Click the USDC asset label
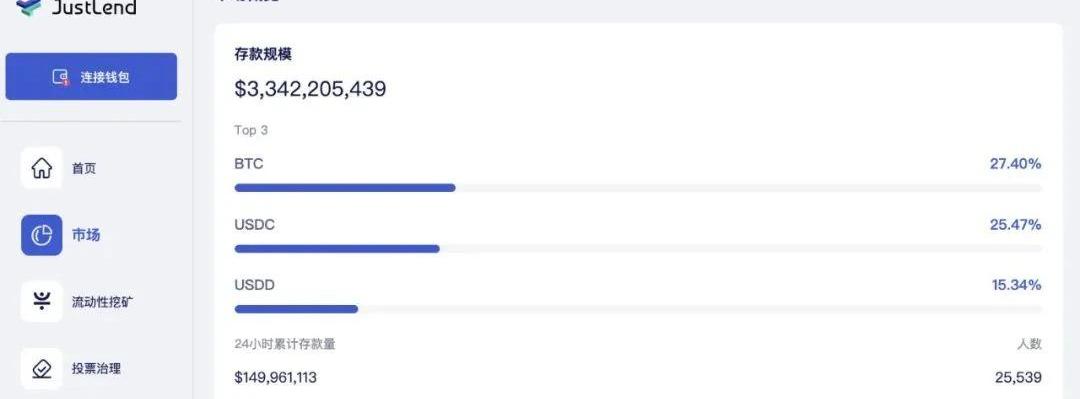 coord(254,225)
